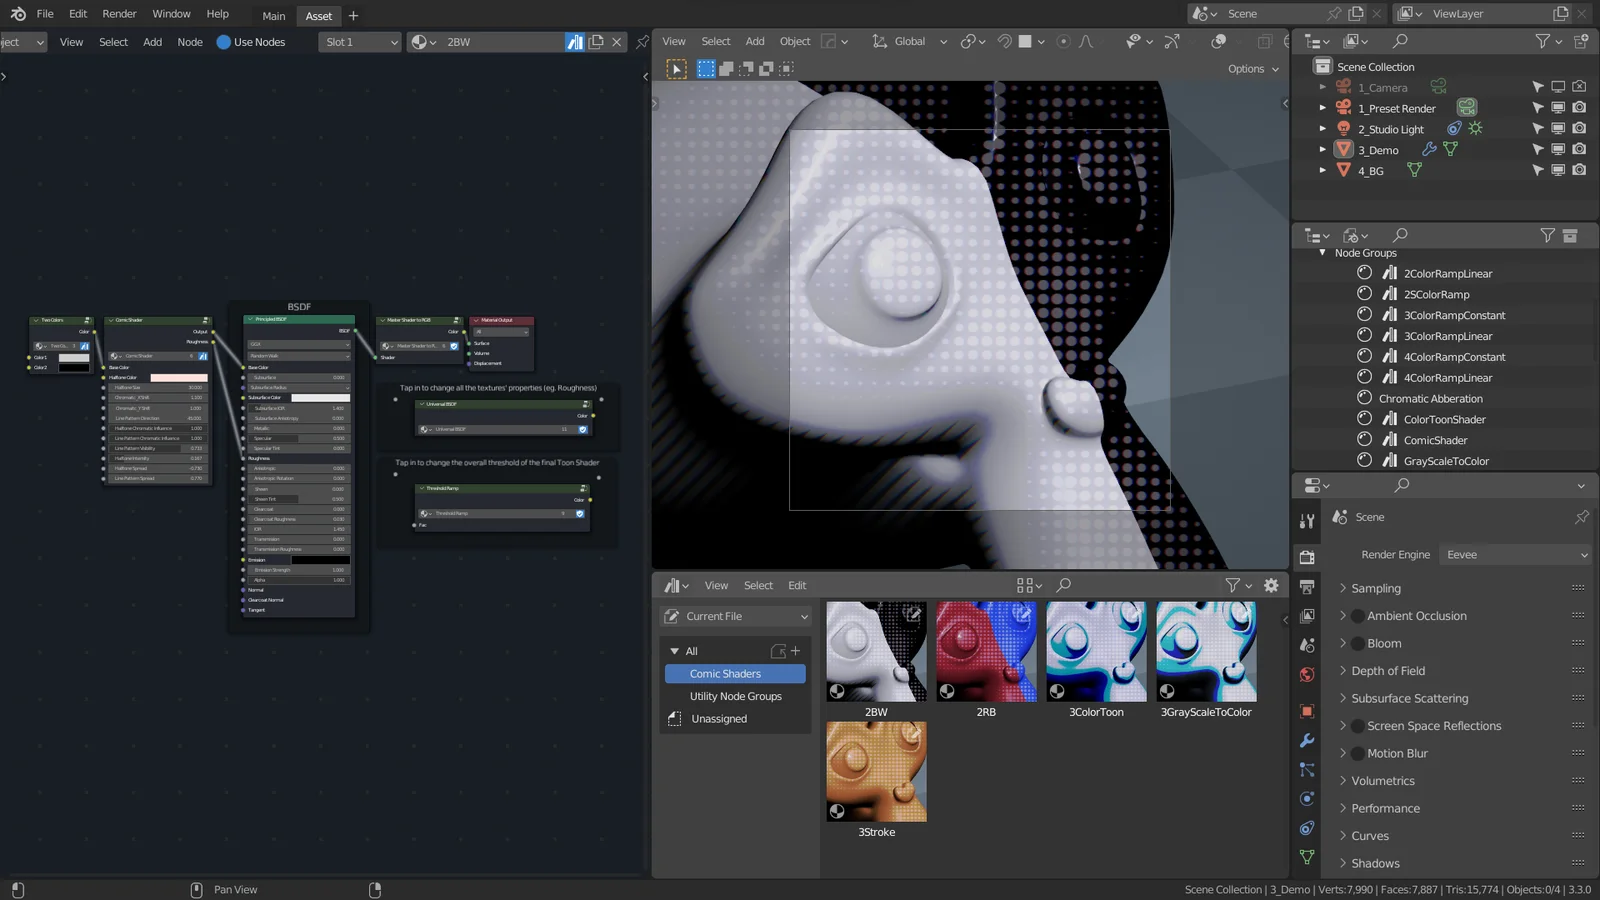Enable snapping with the magnet icon

[x=1003, y=41]
